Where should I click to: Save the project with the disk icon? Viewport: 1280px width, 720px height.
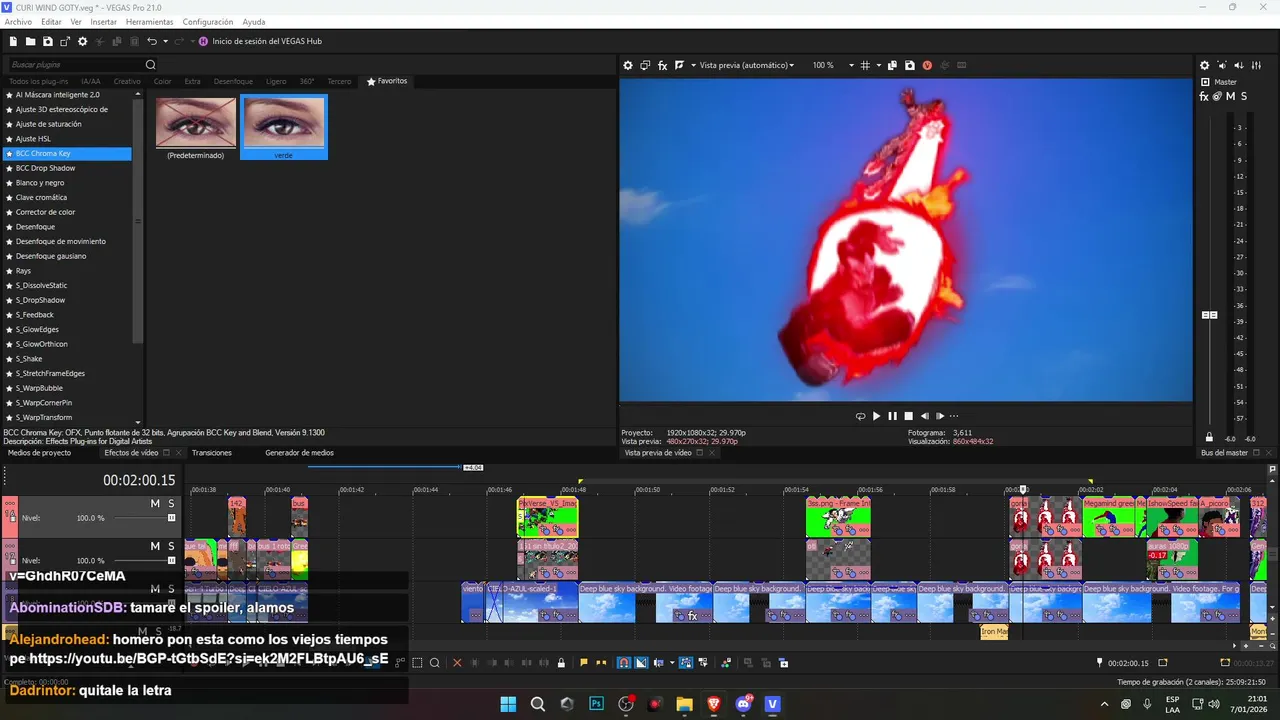point(48,41)
